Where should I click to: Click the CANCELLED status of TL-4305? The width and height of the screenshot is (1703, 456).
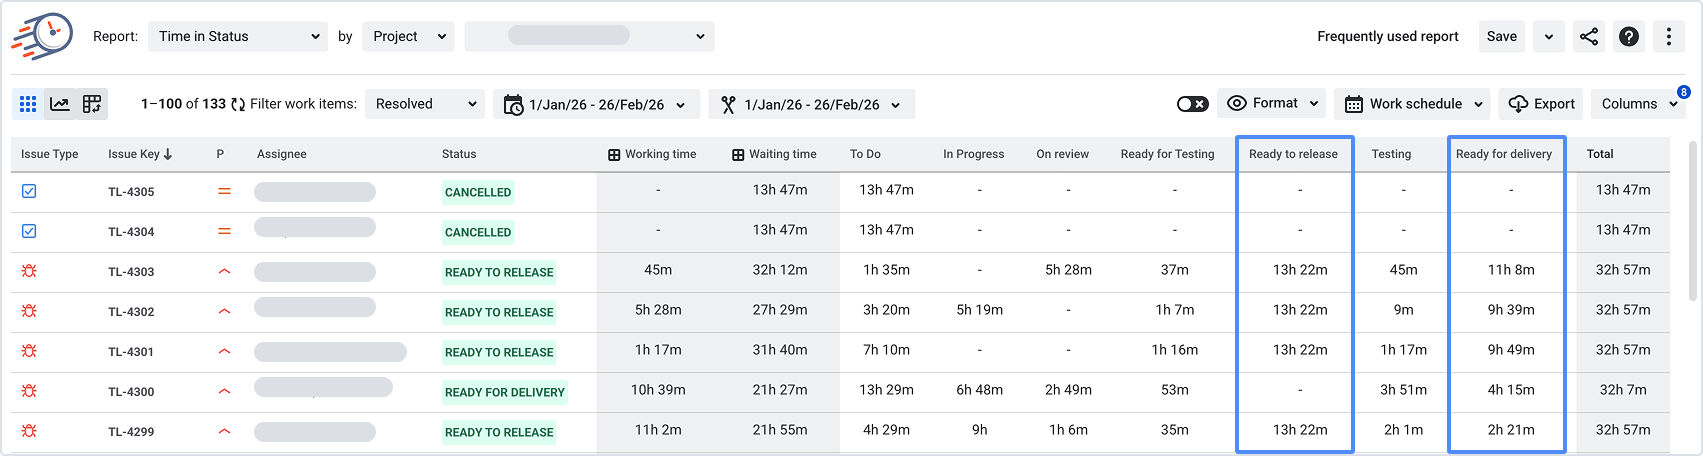point(478,192)
